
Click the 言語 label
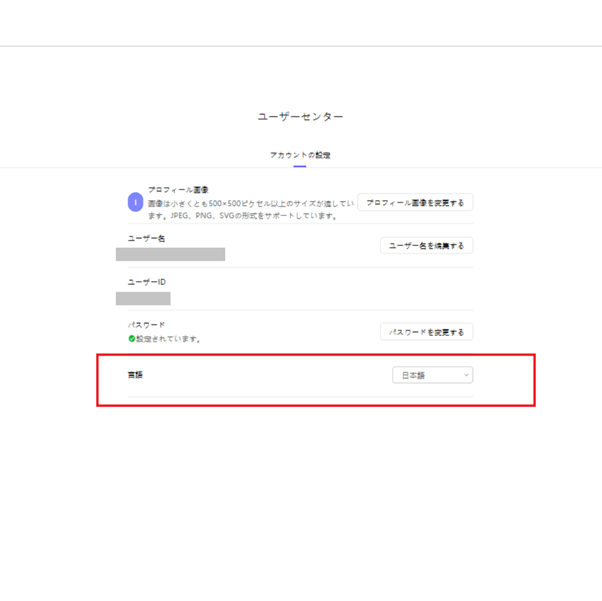click(135, 374)
